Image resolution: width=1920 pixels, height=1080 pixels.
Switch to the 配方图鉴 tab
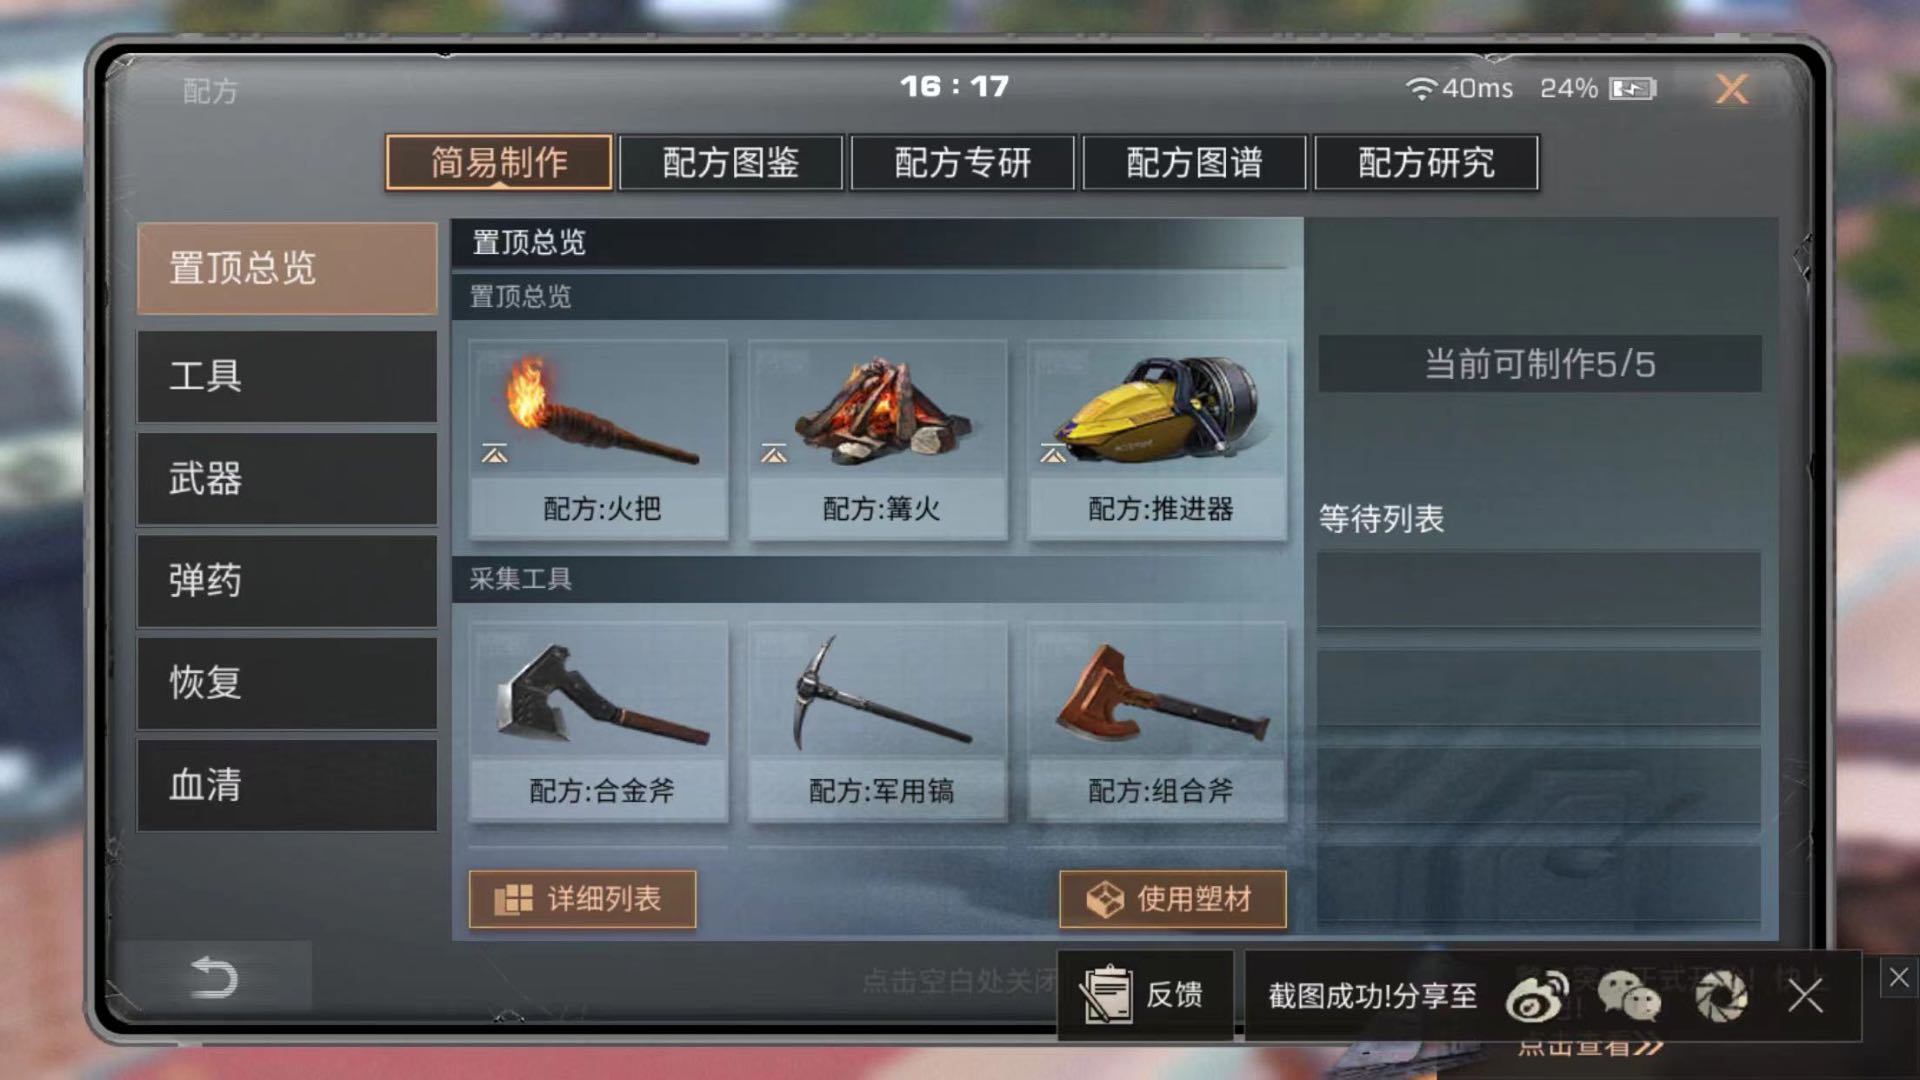click(x=731, y=162)
